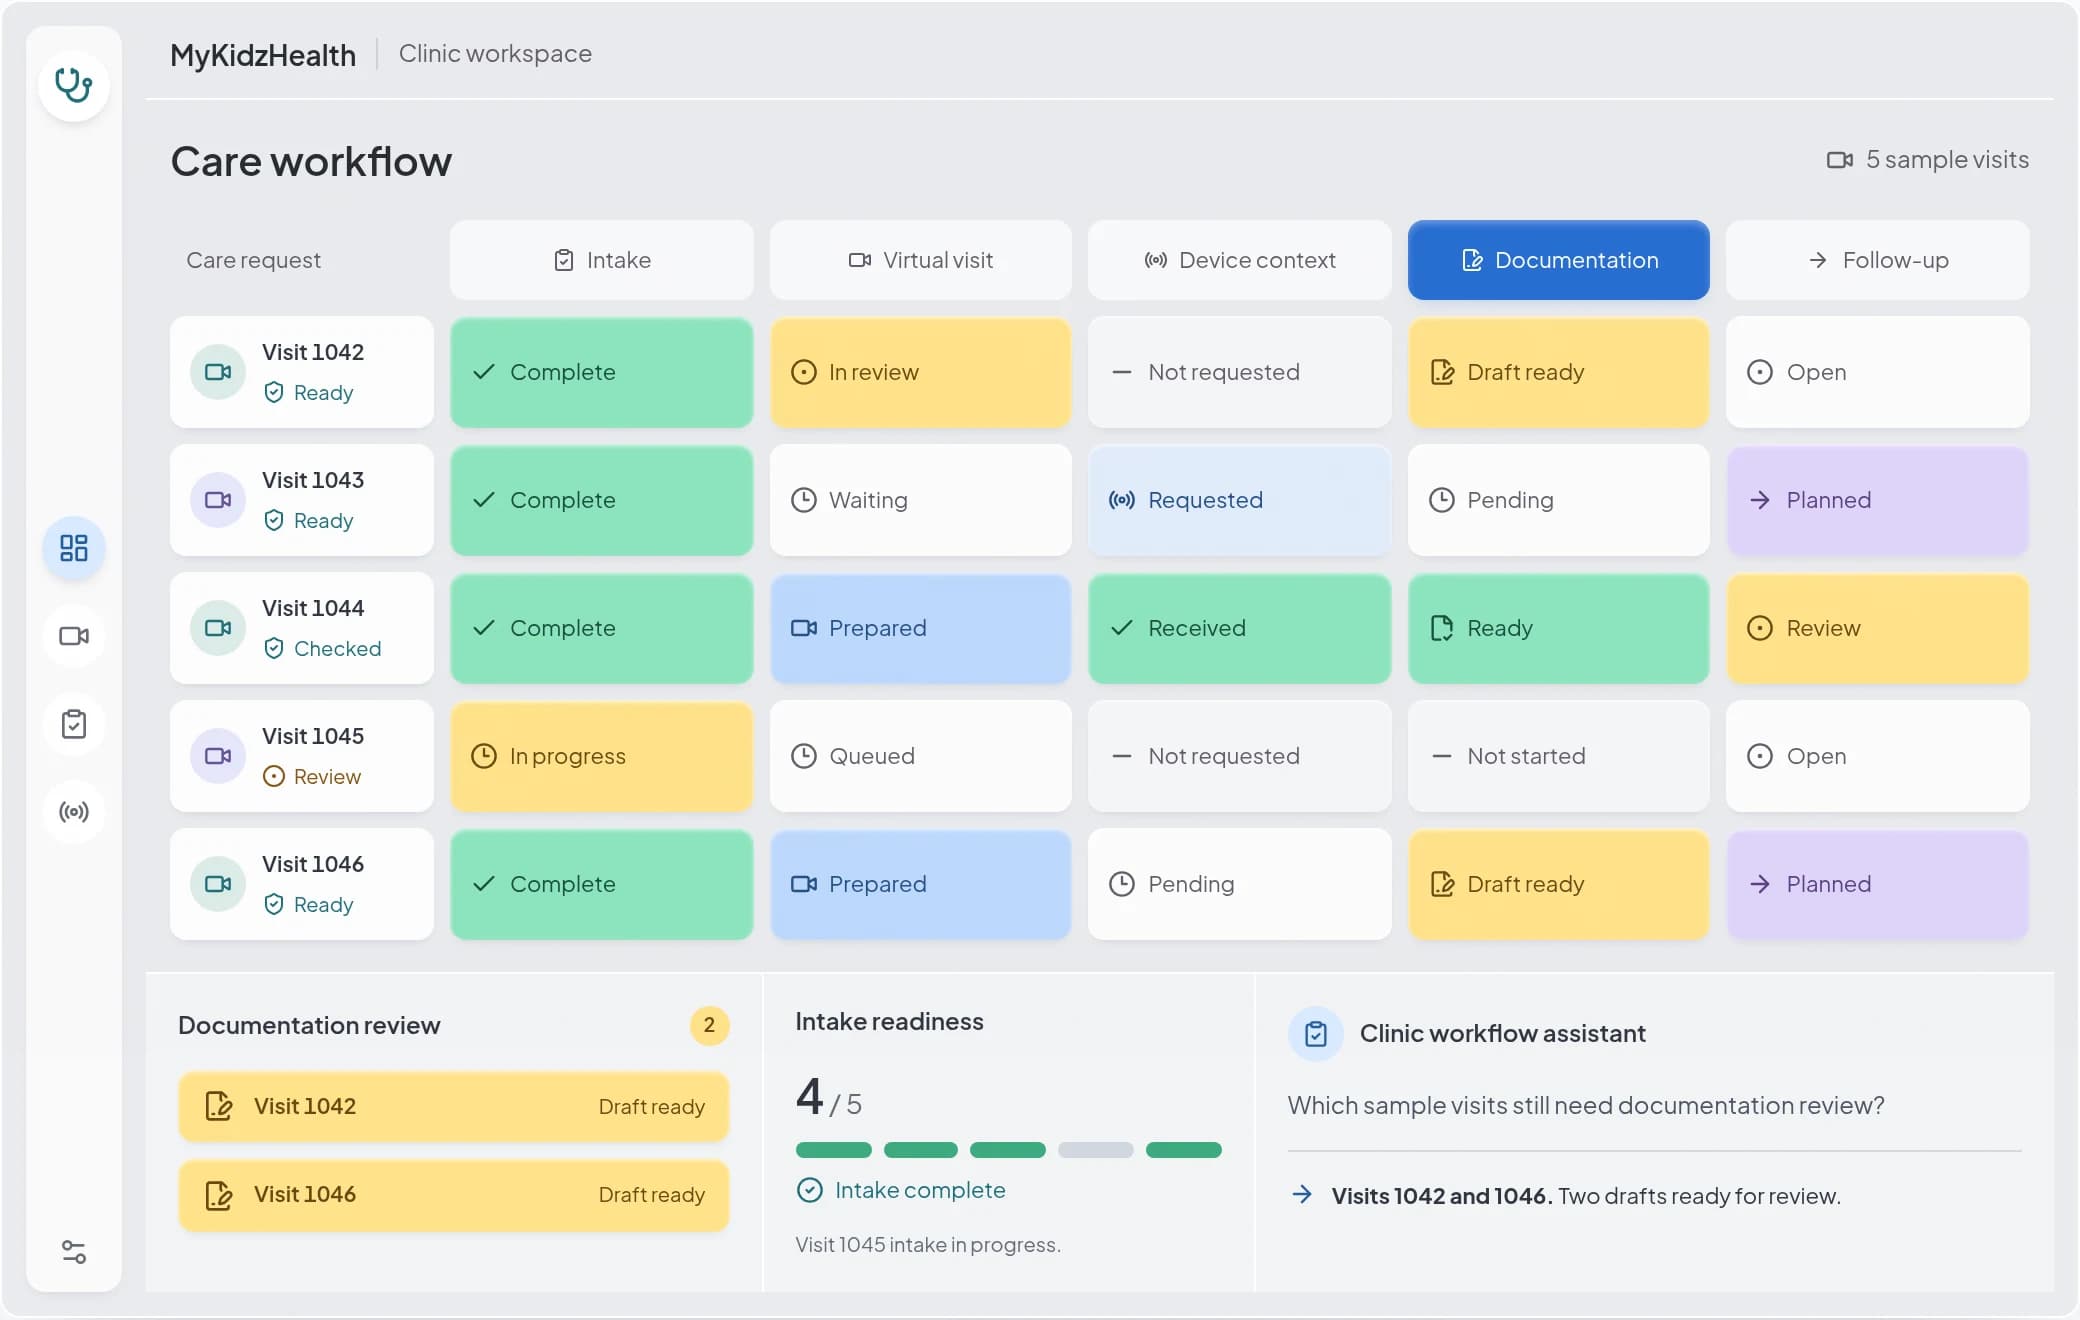Open Visit 1043 Planned follow-up cell

[x=1878, y=500]
